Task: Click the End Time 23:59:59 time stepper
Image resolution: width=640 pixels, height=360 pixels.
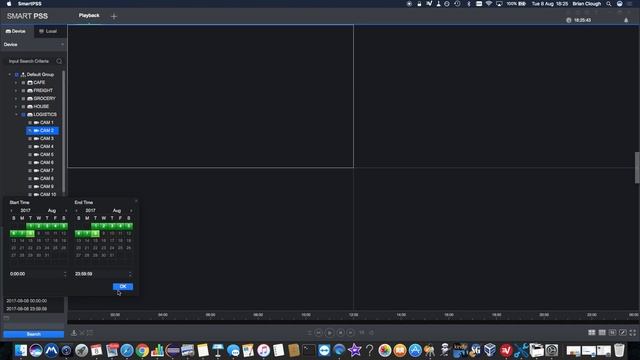Action: tap(130, 274)
